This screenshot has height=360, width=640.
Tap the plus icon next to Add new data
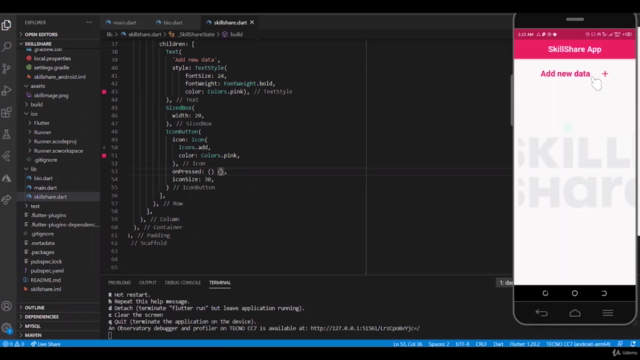click(605, 73)
